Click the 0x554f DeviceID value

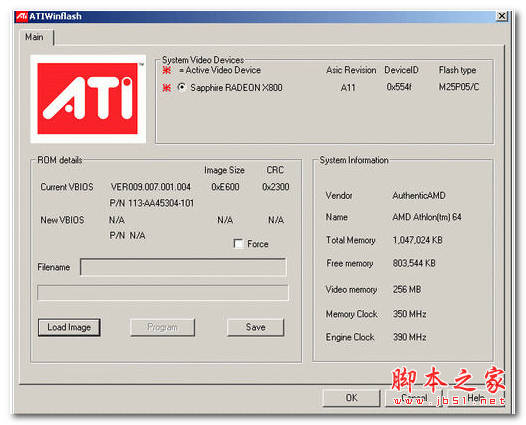click(x=399, y=87)
